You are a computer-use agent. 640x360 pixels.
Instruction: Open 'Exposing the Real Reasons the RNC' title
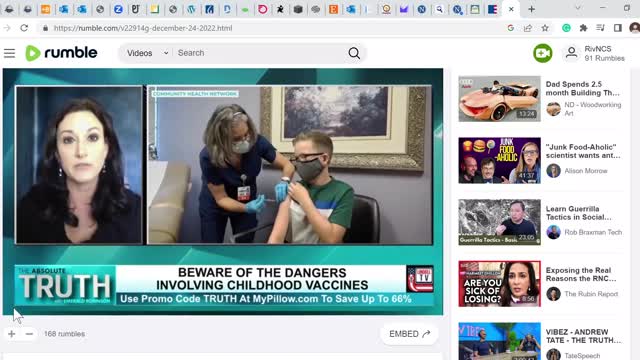click(581, 274)
